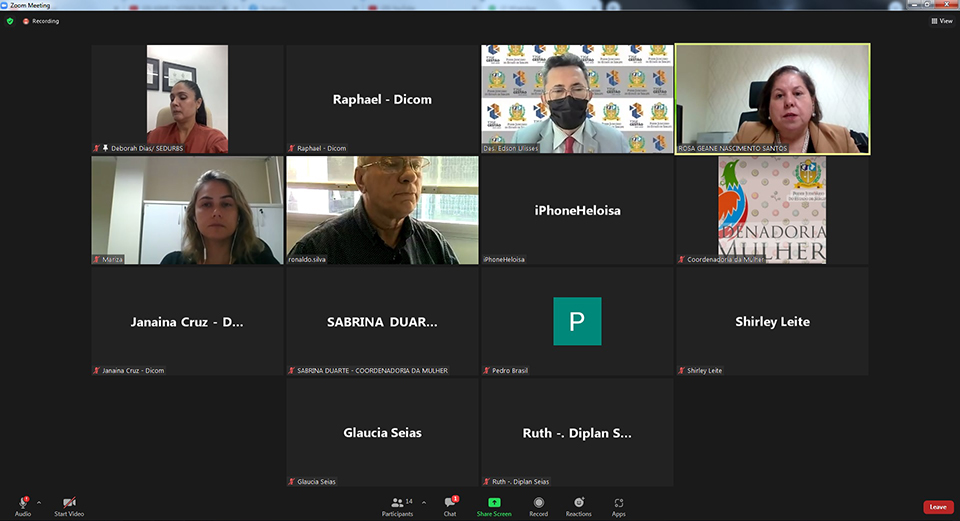This screenshot has width=960, height=521.
Task: Click the green encryption shield icon
Action: (10, 21)
